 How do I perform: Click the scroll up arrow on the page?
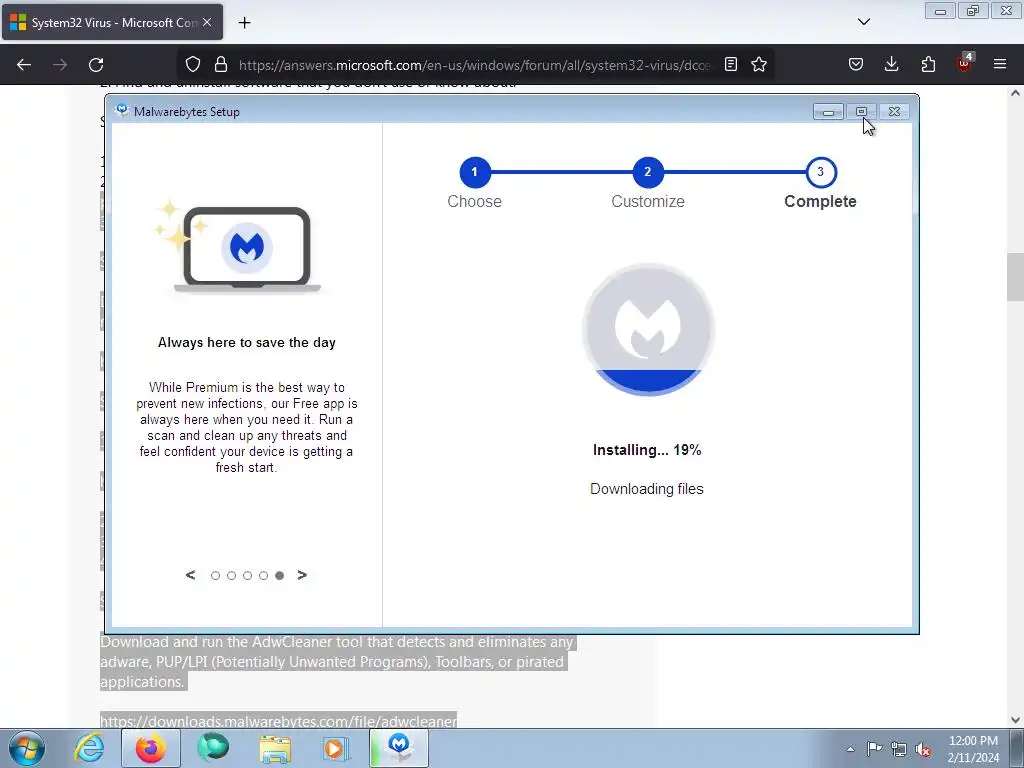[1015, 93]
